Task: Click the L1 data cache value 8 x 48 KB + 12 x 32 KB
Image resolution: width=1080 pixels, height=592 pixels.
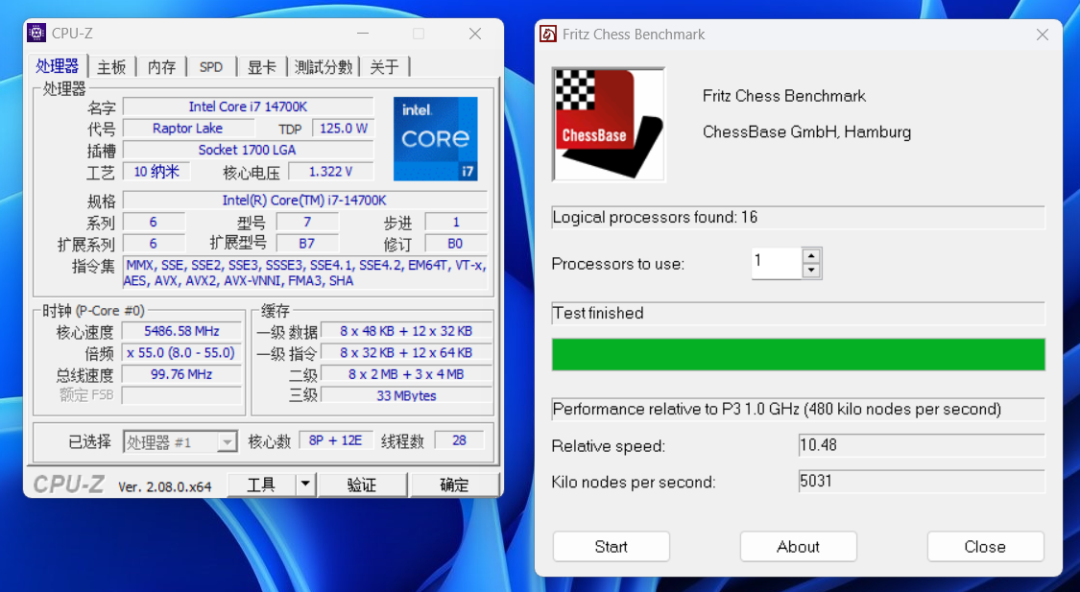Action: [x=406, y=331]
